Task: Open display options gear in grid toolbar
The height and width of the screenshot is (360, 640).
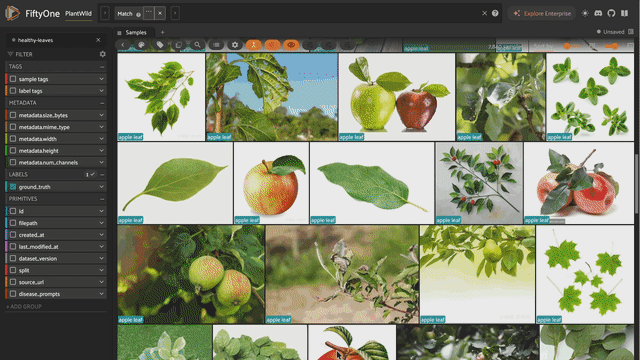Action: click(235, 45)
